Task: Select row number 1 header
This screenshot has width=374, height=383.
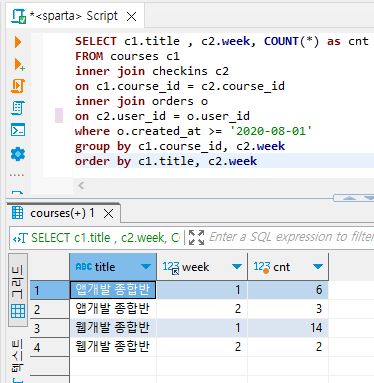Action: coord(49,290)
